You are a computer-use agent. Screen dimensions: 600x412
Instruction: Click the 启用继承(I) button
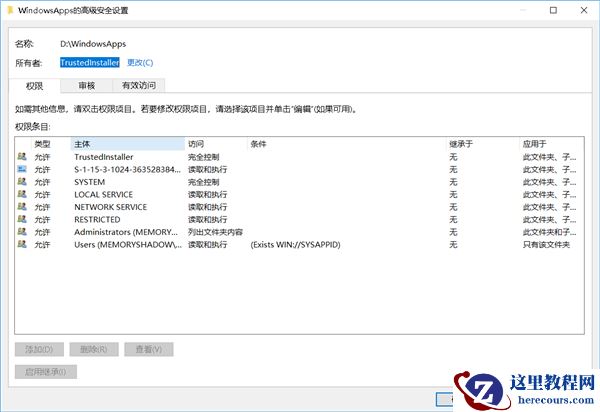(46, 372)
